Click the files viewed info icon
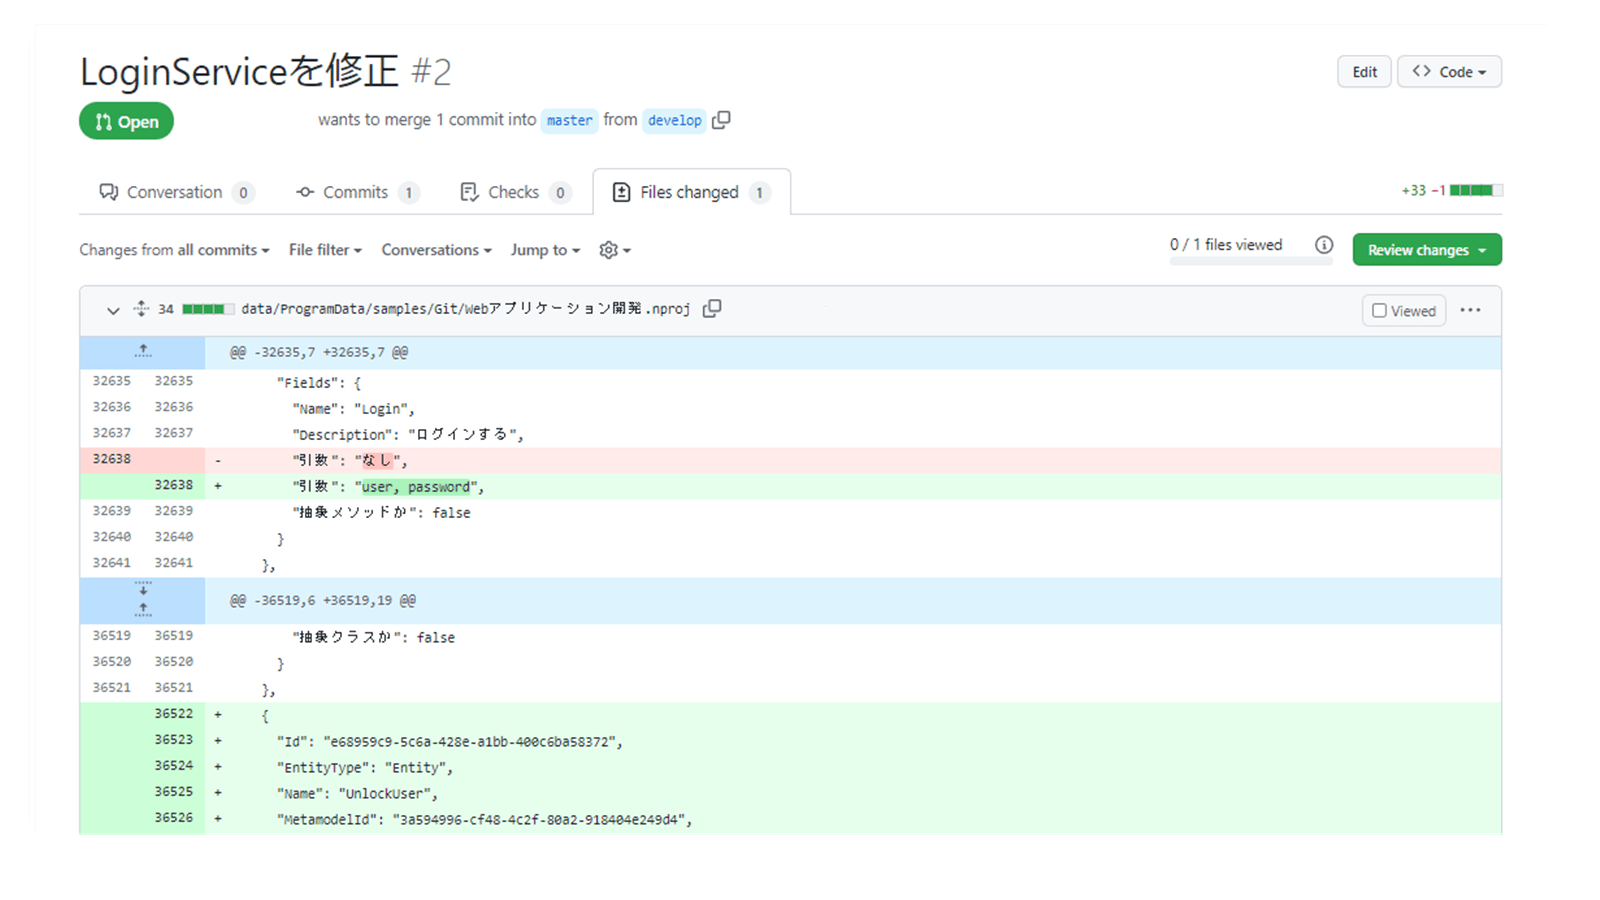Screen dimensions: 1600x900 click(1323, 245)
